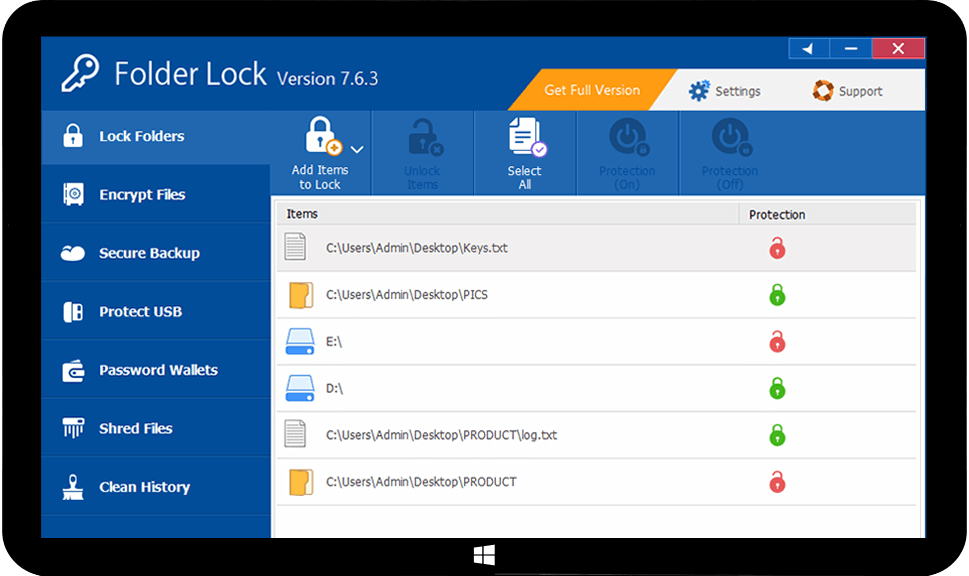
Task: Open Settings
Action: point(725,91)
